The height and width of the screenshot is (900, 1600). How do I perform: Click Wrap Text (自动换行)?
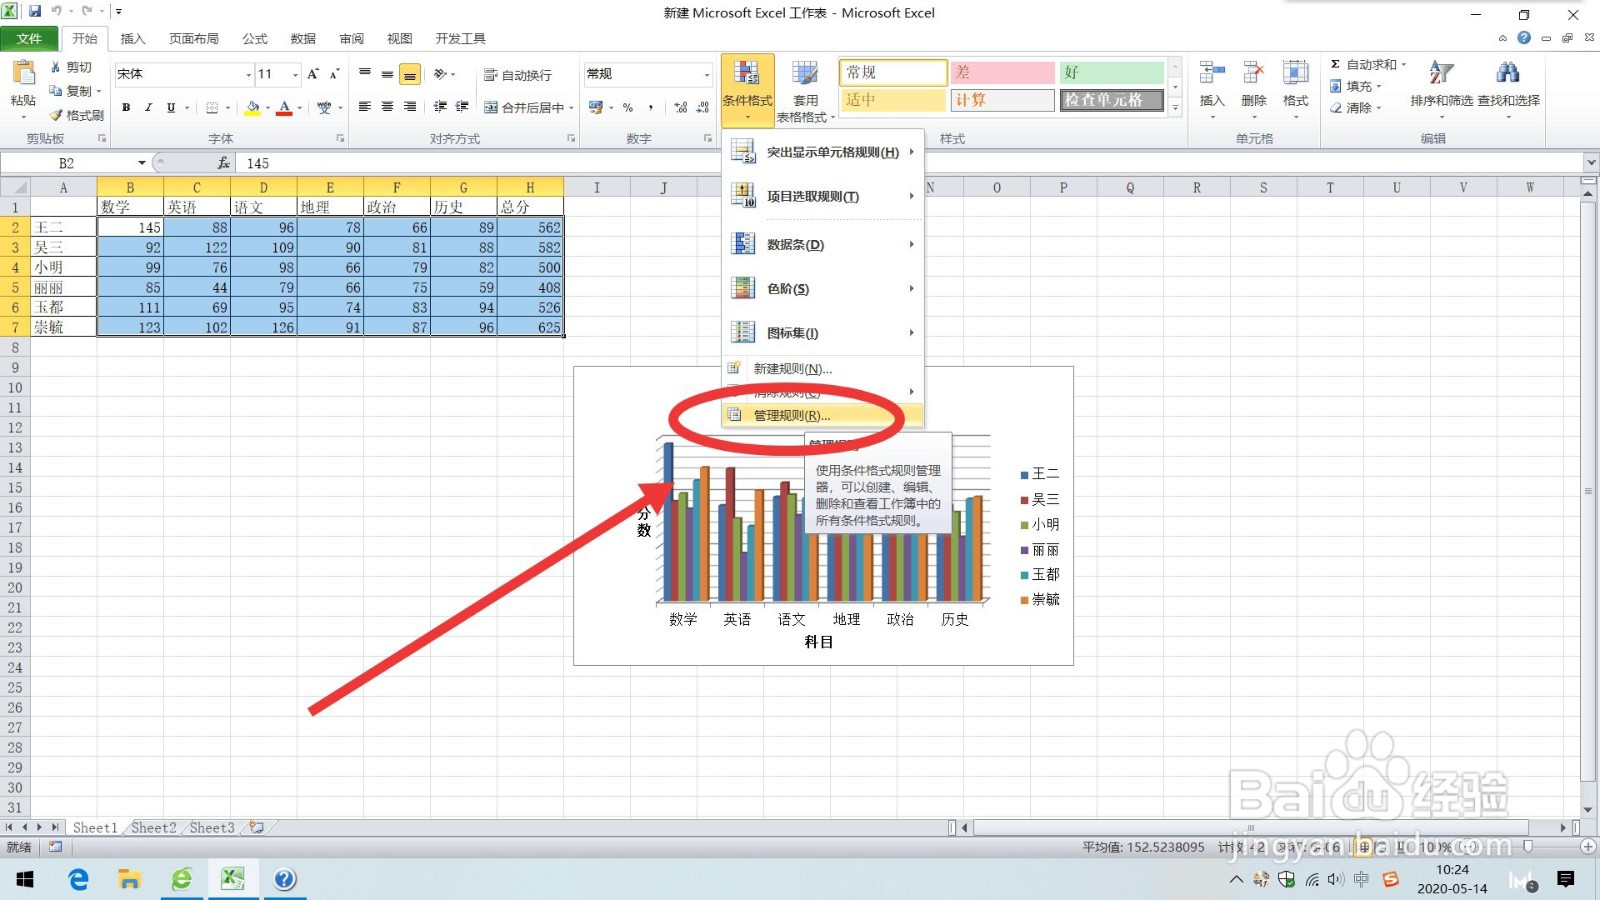[517, 75]
